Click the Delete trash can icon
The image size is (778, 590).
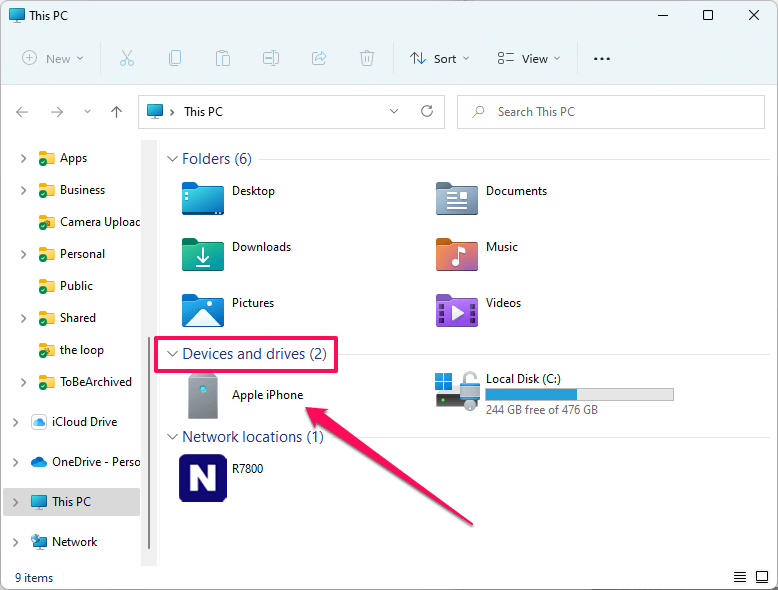click(367, 59)
